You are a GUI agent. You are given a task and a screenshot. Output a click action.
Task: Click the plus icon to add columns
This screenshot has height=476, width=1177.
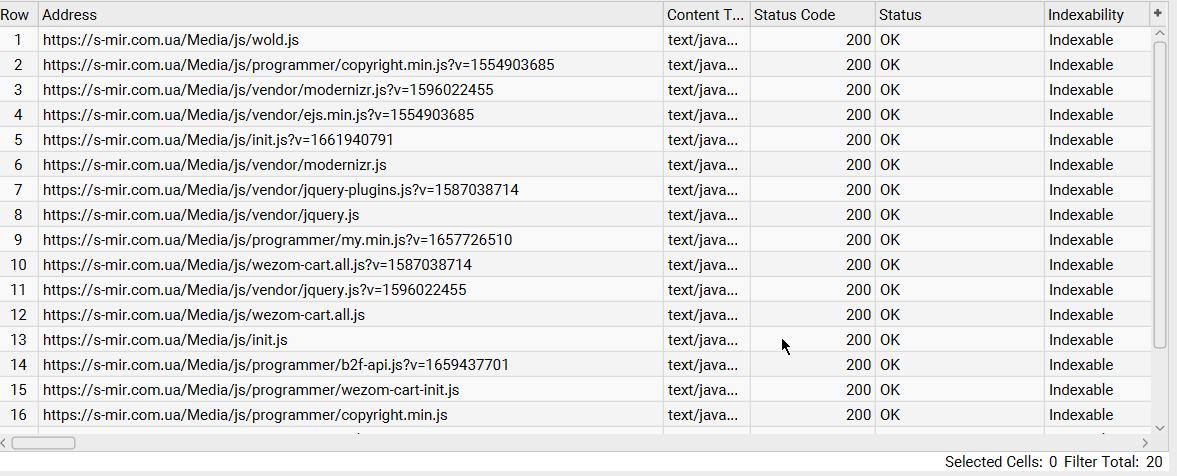click(1159, 14)
